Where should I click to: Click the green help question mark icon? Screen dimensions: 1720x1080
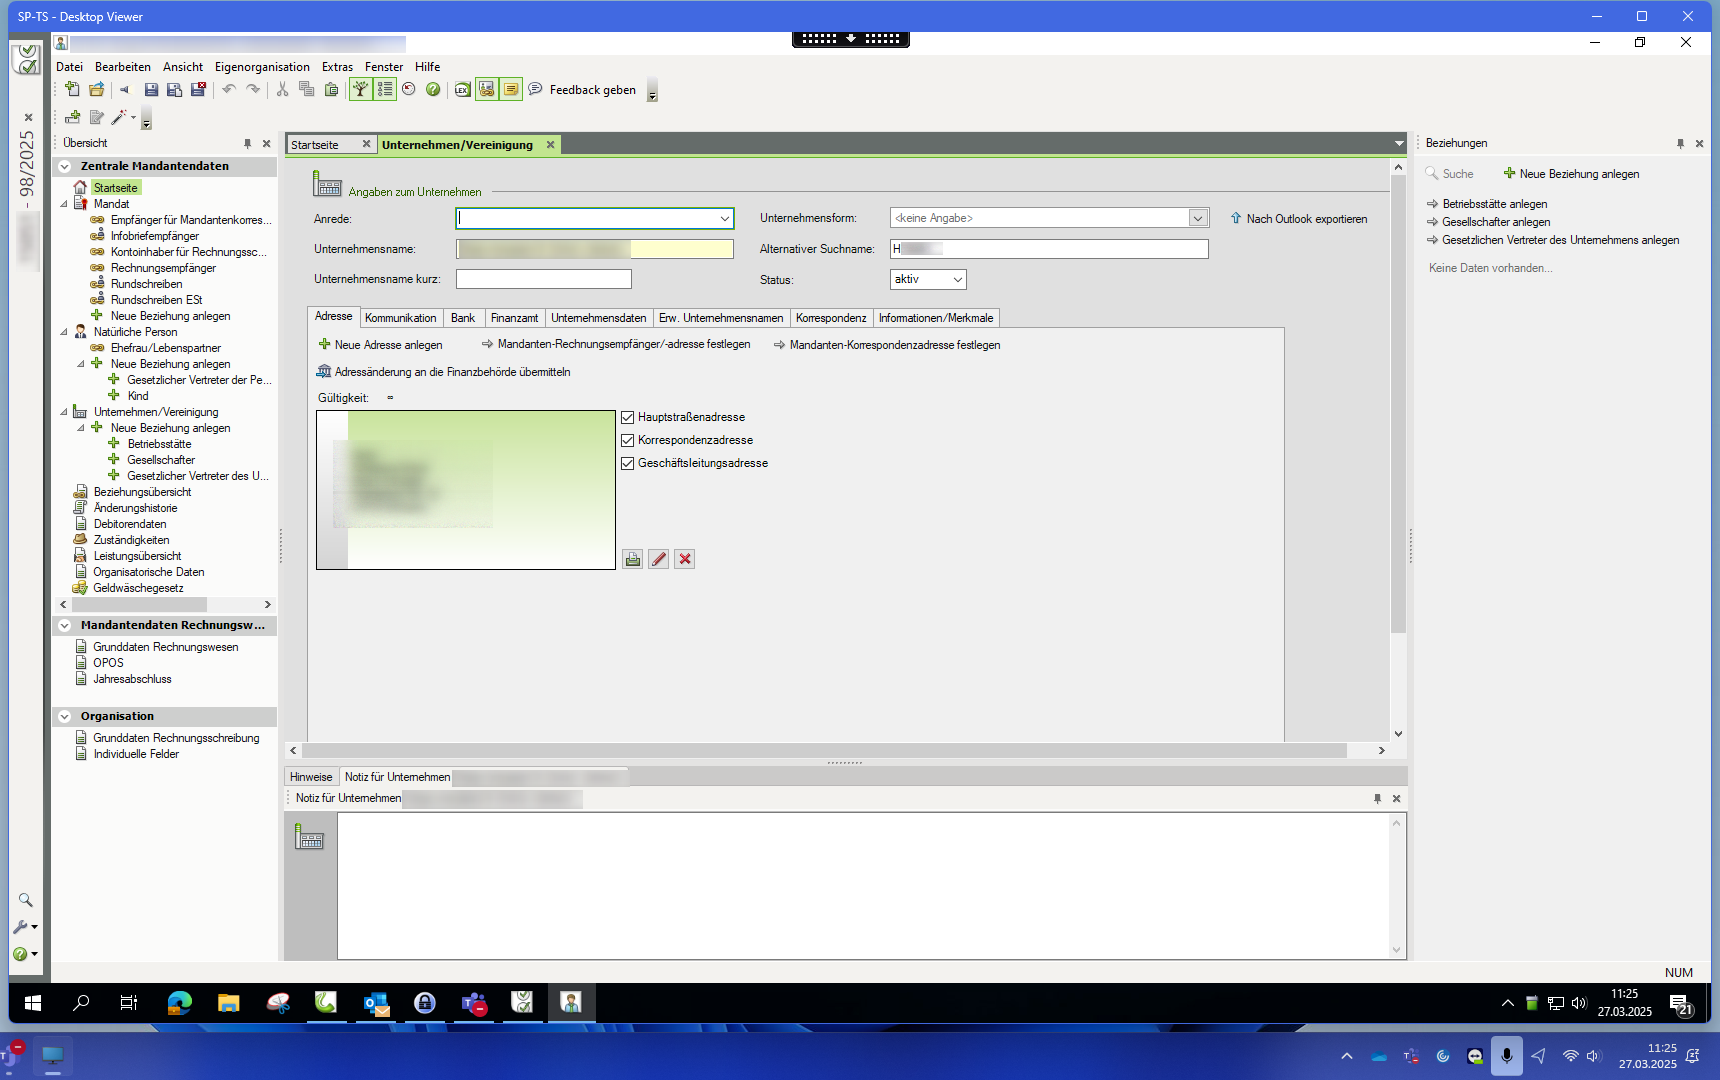(433, 90)
